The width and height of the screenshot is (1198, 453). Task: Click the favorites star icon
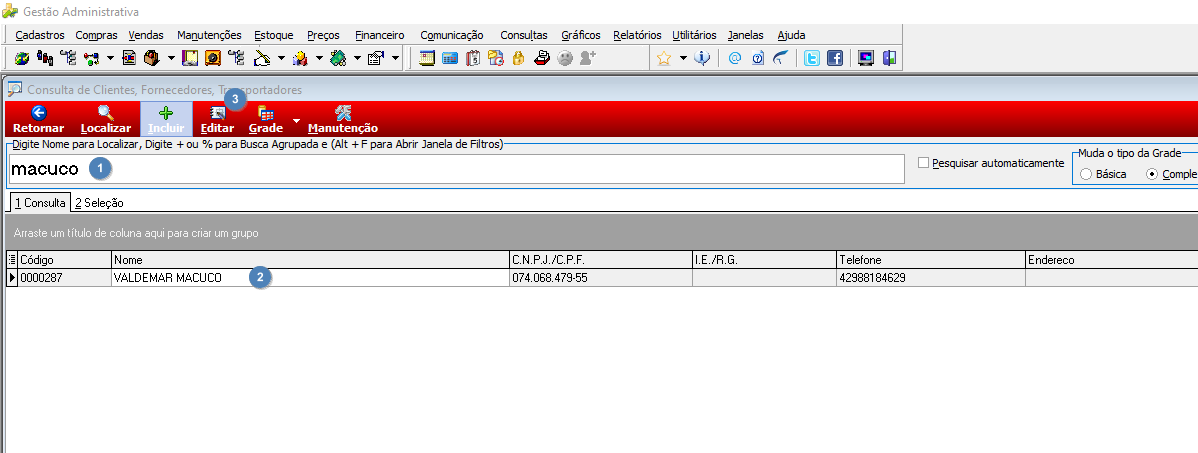pos(663,58)
